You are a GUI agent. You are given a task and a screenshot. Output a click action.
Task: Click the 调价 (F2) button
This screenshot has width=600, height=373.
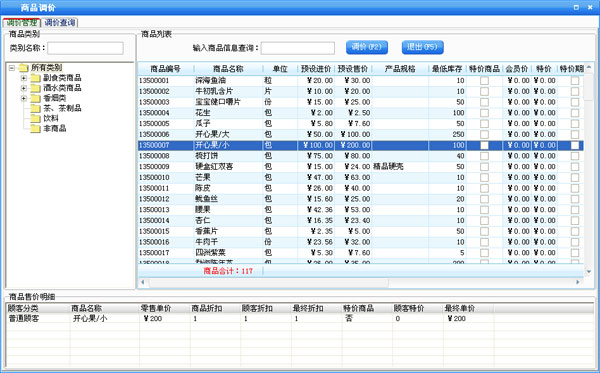(367, 47)
